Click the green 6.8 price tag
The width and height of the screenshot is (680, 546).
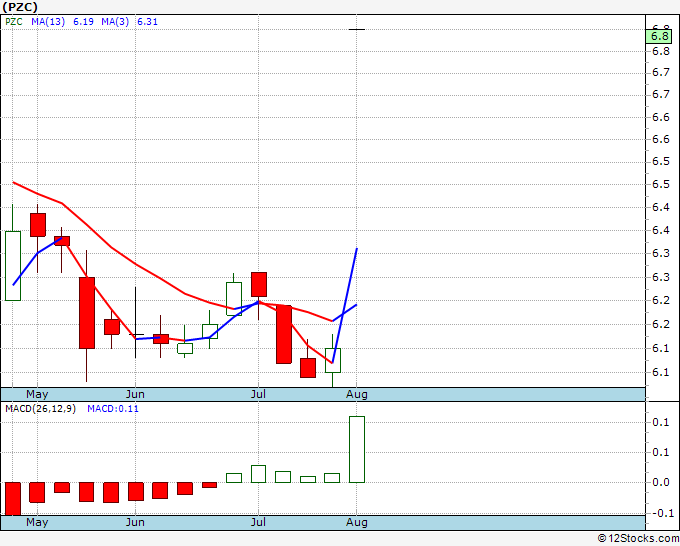tap(659, 36)
